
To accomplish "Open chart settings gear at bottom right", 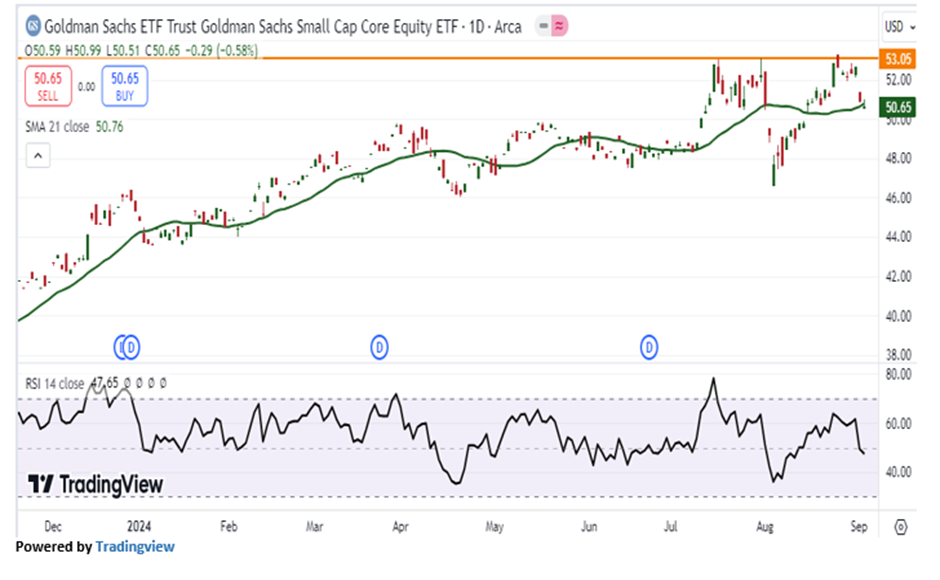I will pyautogui.click(x=900, y=527).
